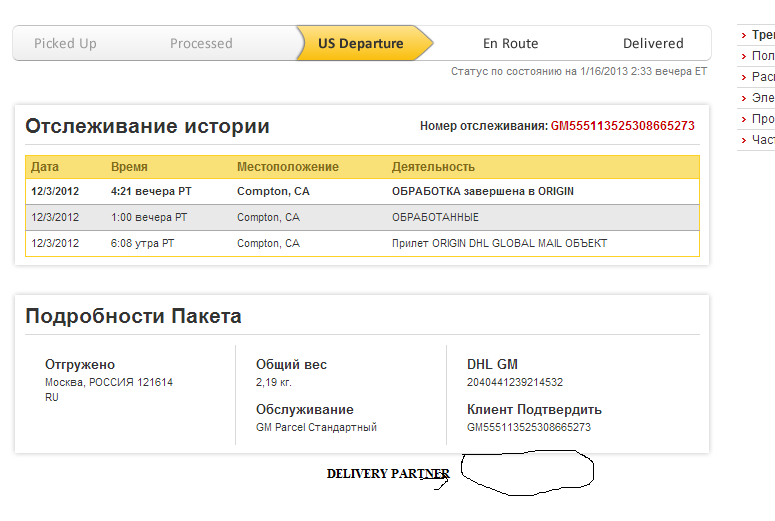Select the Processed progress step

pos(201,44)
